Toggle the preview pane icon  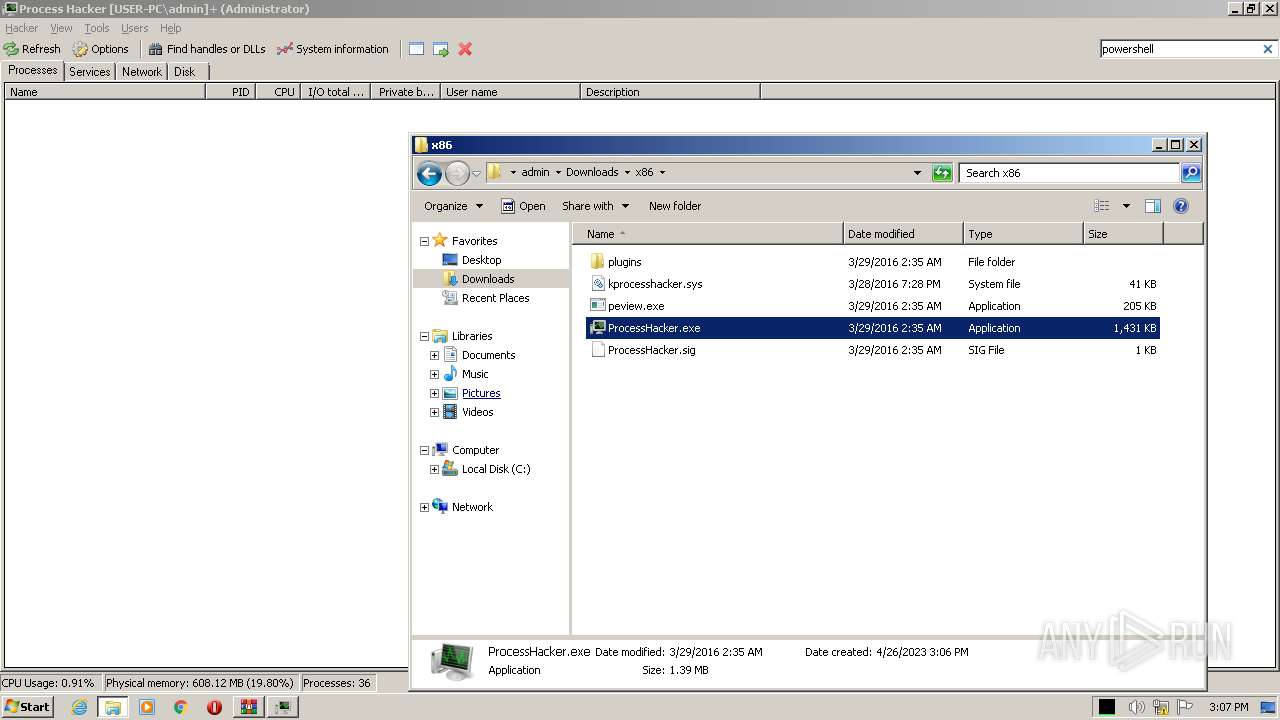pyautogui.click(x=1153, y=206)
